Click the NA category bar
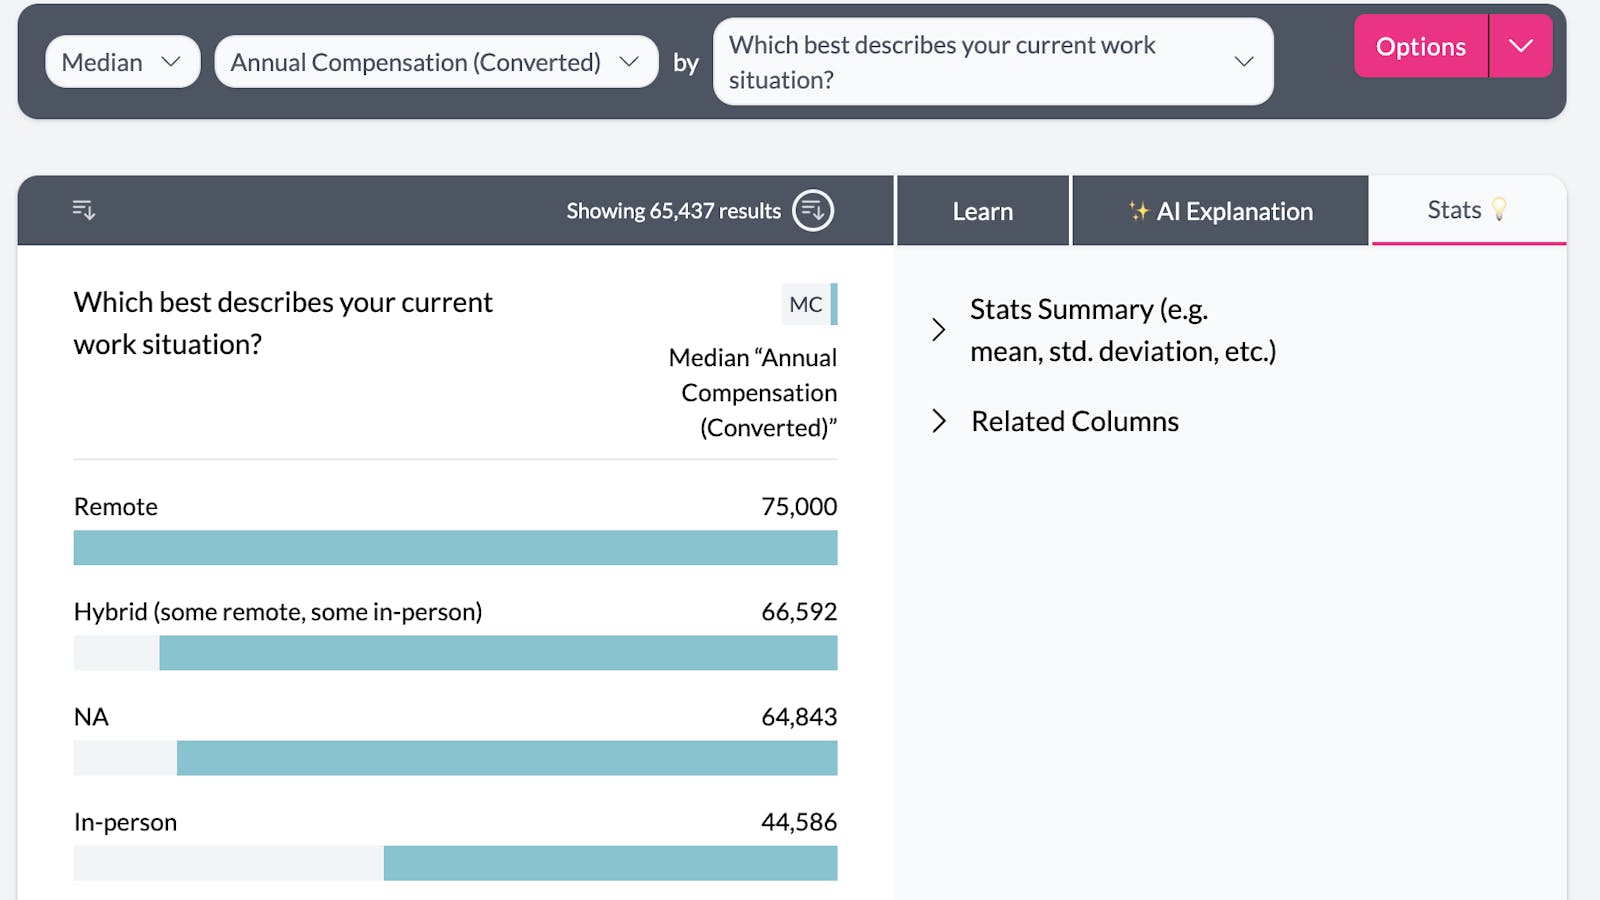 point(506,758)
